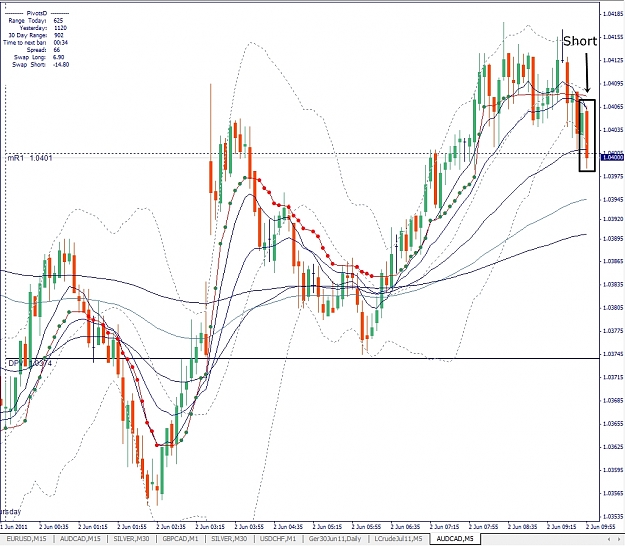The width and height of the screenshot is (625, 546).
Task: Click time axis label 2 Jun 01:55
Action: coord(132,526)
